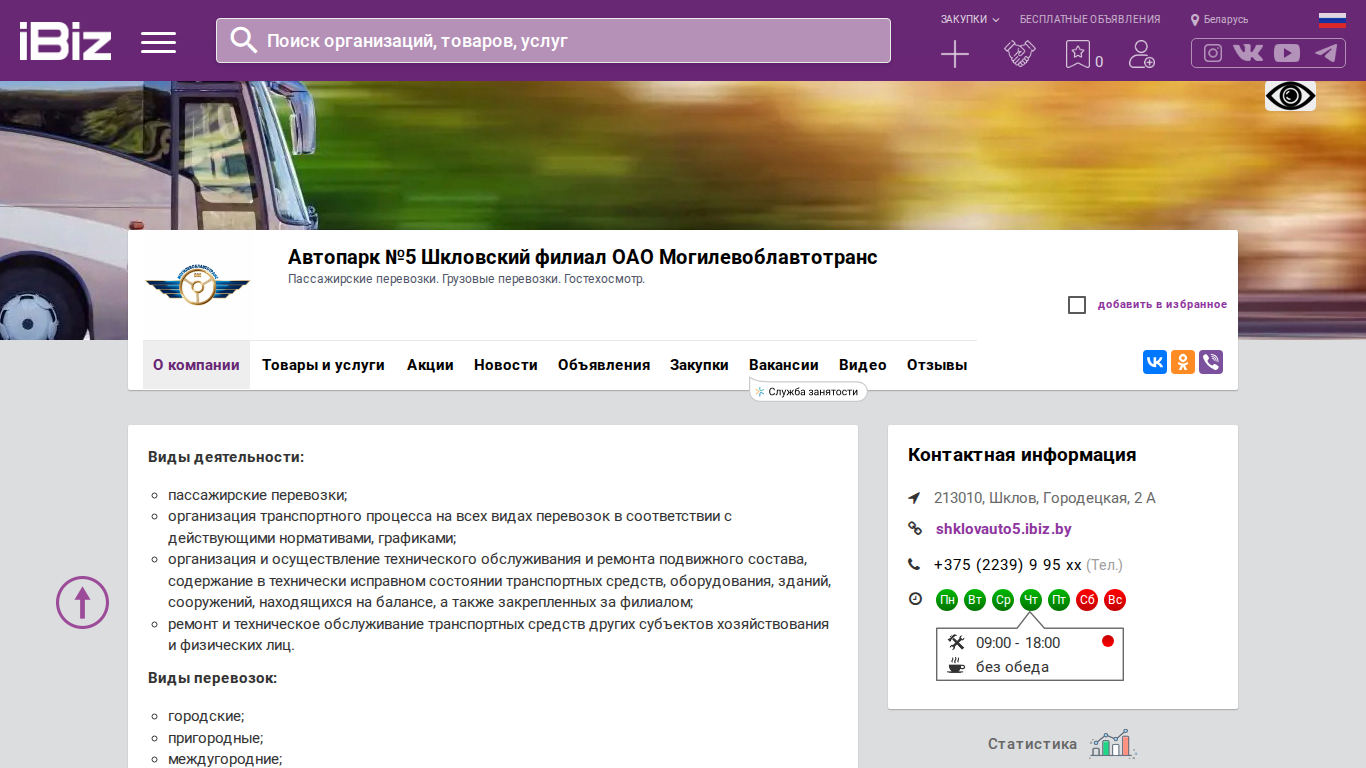Open the hamburger menu
This screenshot has width=1366, height=768.
click(x=158, y=42)
